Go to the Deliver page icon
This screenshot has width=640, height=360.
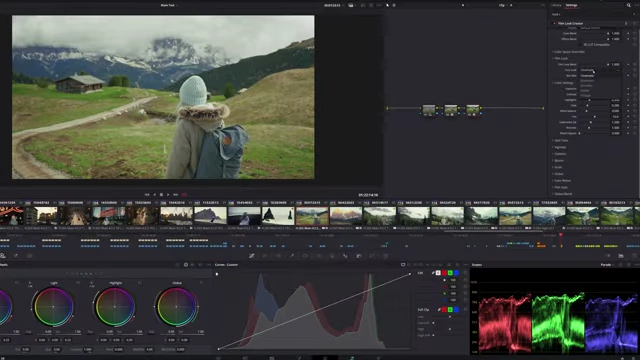click(x=378, y=358)
